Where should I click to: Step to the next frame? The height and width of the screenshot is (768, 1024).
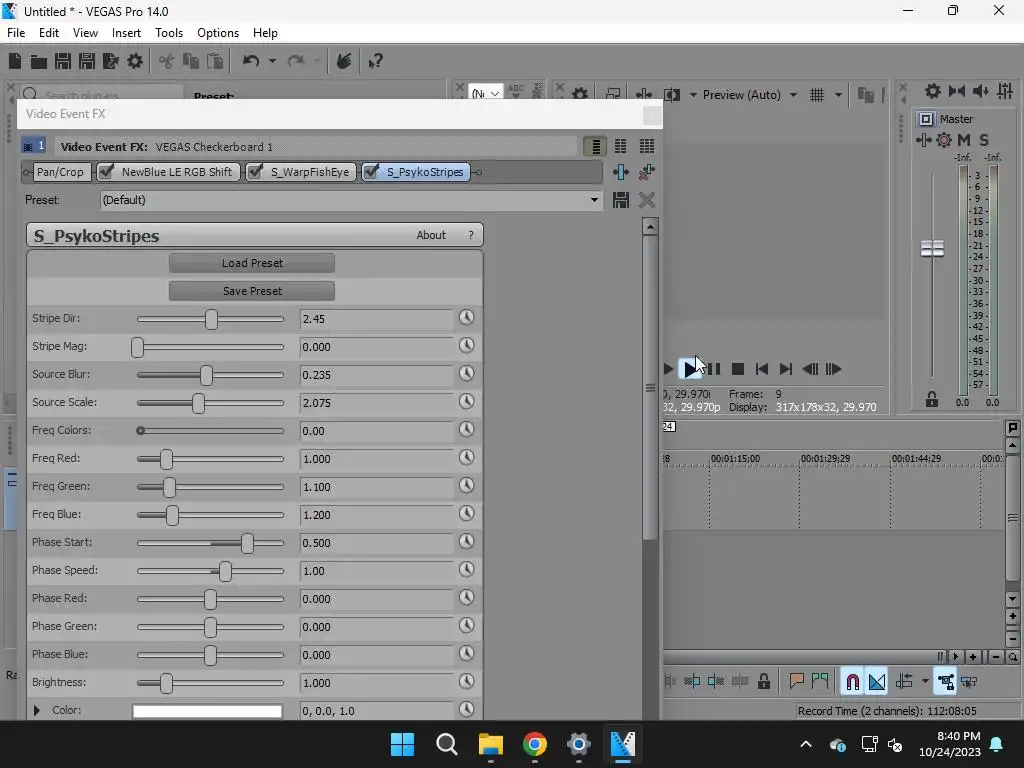(833, 369)
